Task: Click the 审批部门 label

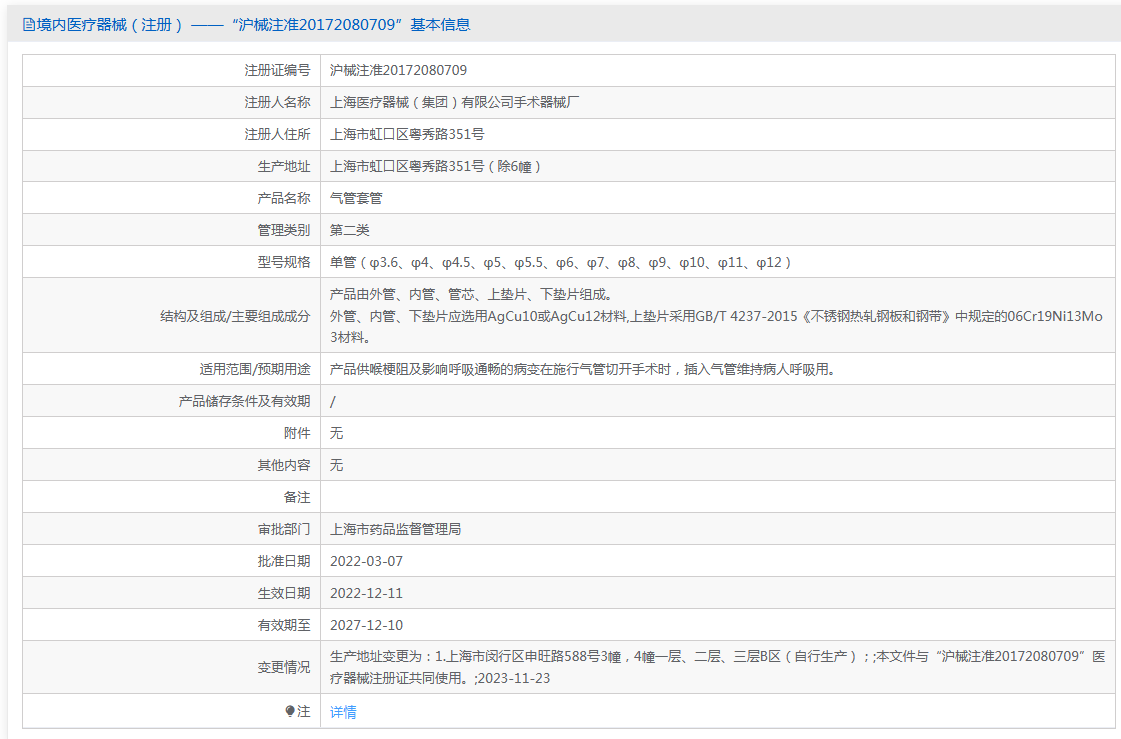Action: 284,530
